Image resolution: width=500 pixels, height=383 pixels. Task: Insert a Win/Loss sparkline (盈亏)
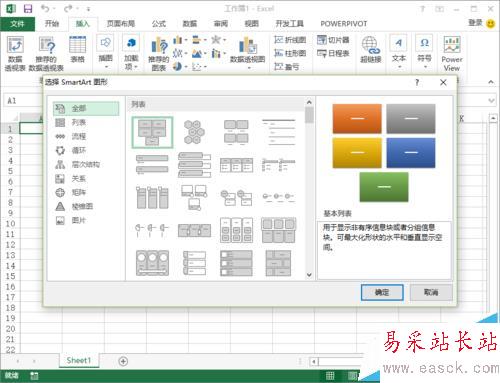click(286, 67)
